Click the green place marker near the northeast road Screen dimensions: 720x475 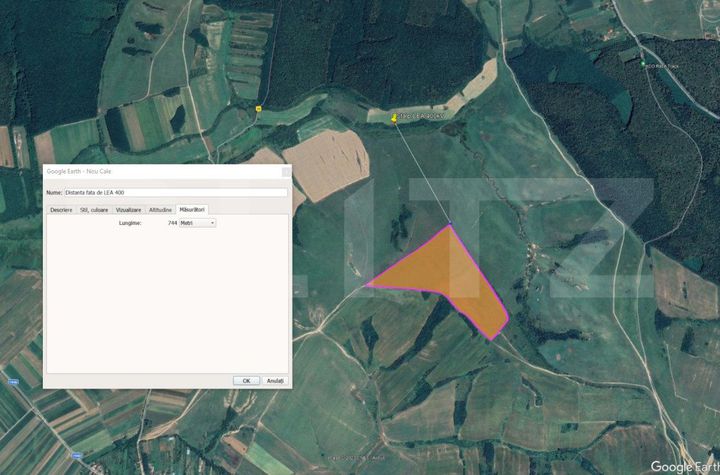(x=643, y=63)
